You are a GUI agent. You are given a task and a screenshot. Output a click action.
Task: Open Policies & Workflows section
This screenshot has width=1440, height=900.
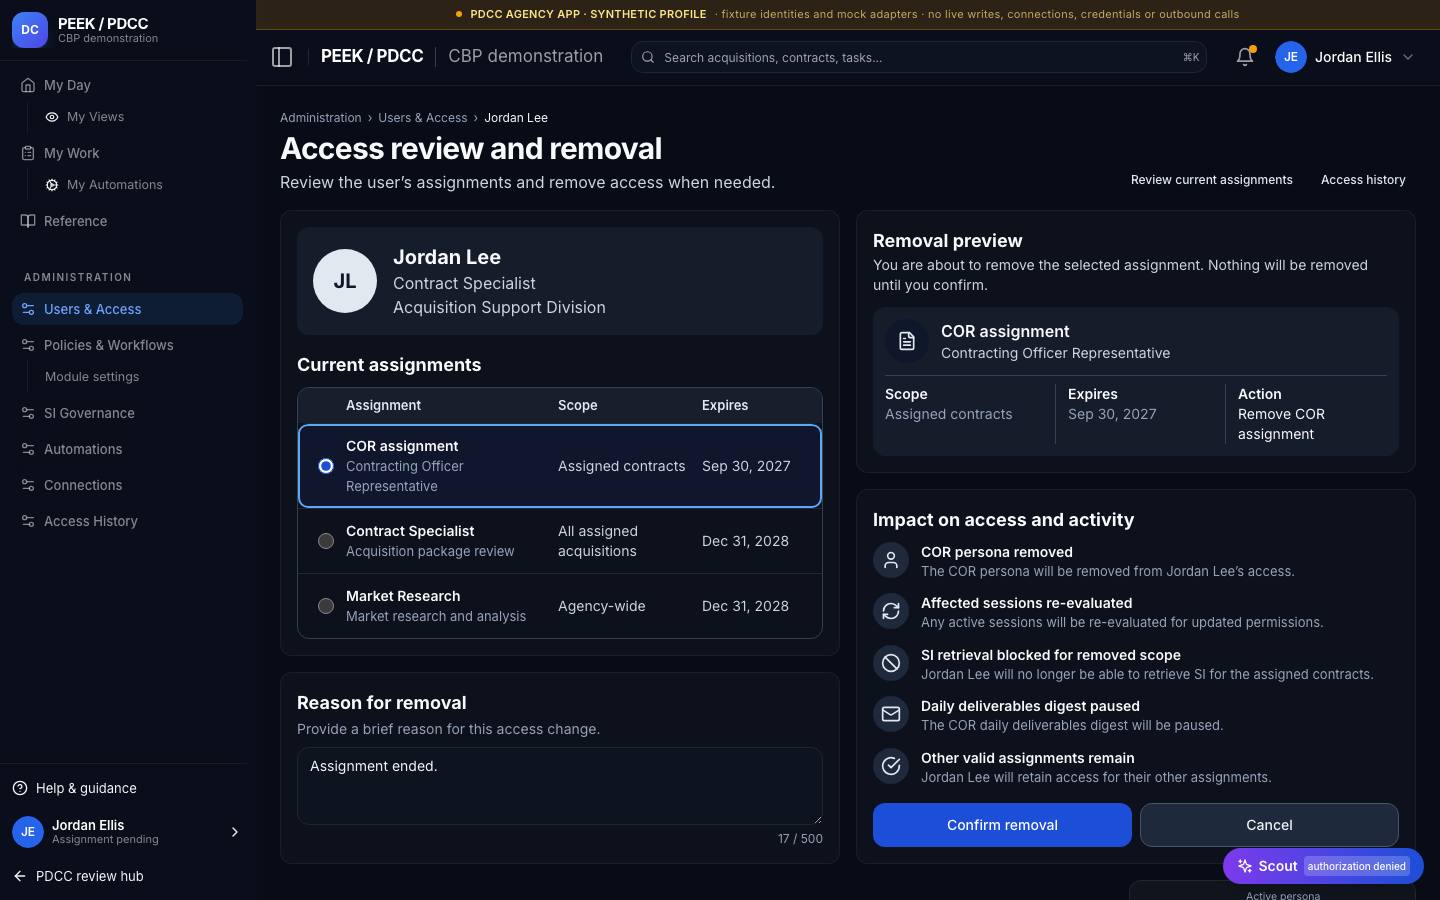click(x=127, y=345)
